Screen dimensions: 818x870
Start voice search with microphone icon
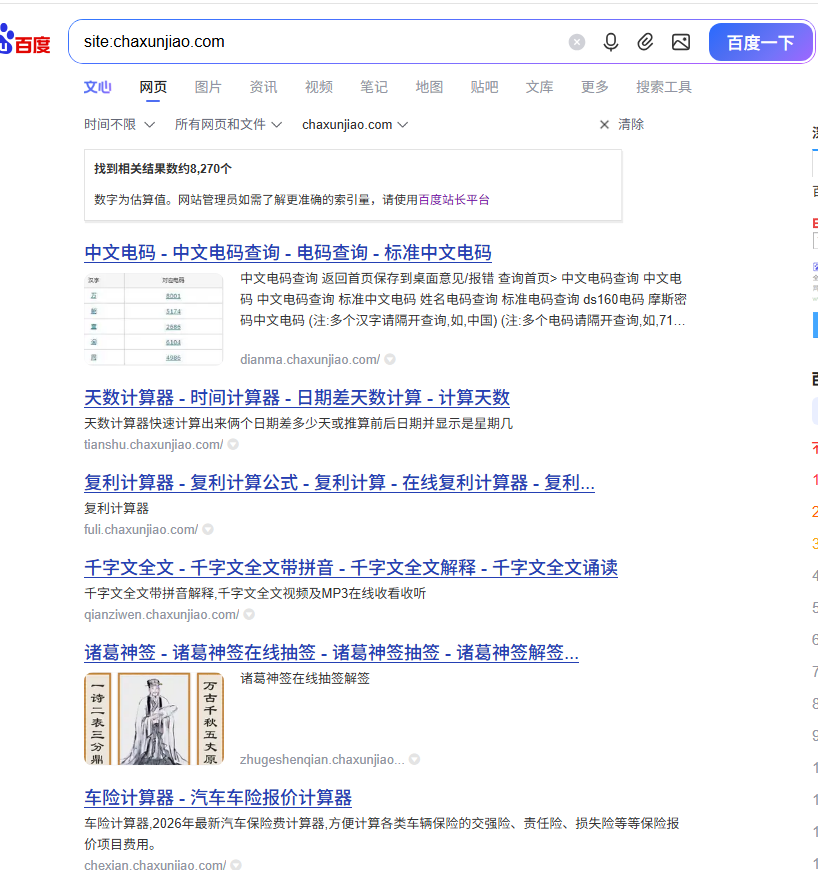tap(610, 42)
